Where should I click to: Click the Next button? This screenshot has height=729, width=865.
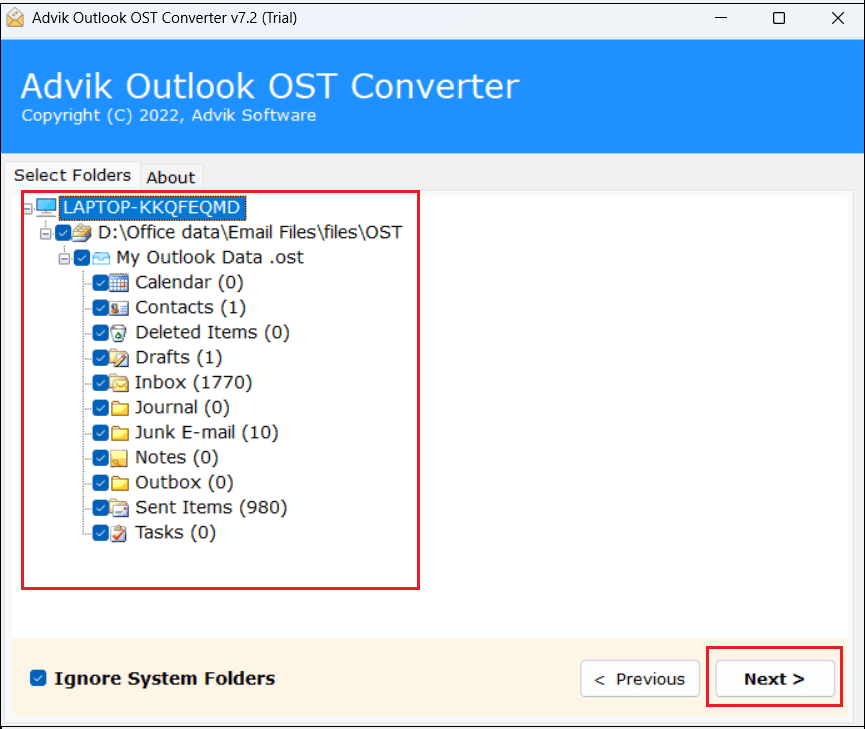tap(775, 679)
